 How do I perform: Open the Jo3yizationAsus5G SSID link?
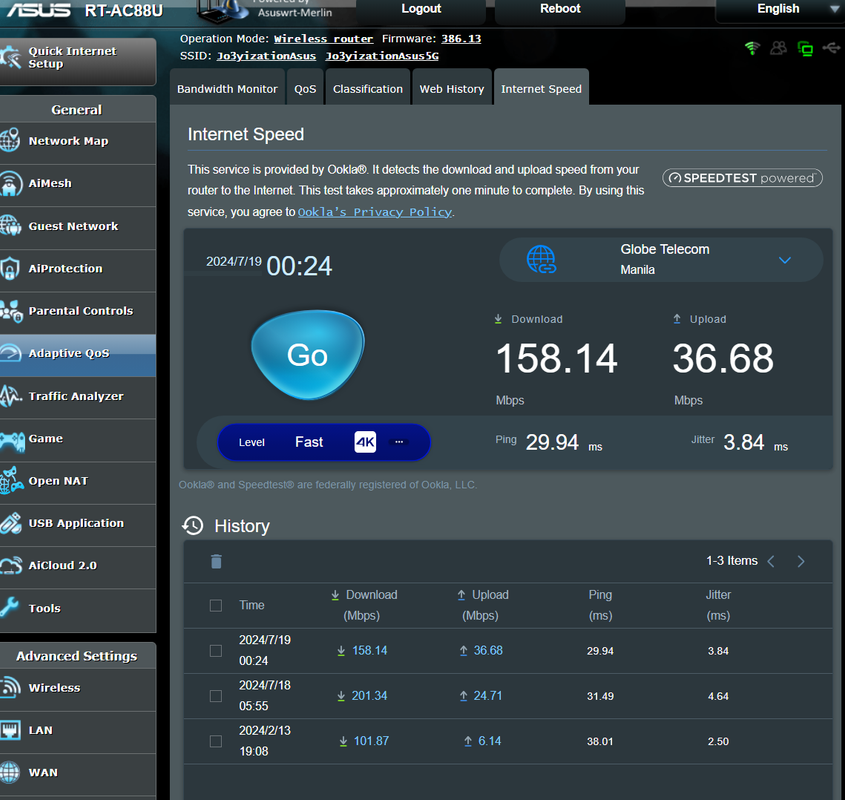click(x=382, y=56)
